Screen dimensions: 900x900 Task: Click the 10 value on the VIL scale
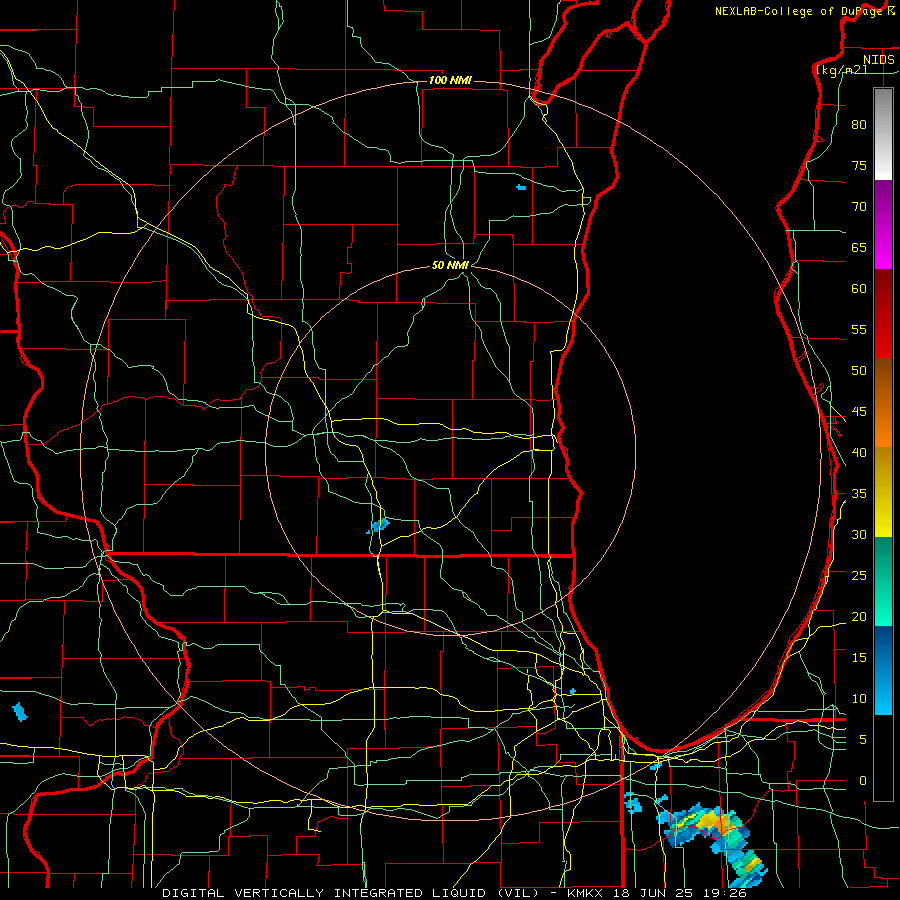[859, 699]
